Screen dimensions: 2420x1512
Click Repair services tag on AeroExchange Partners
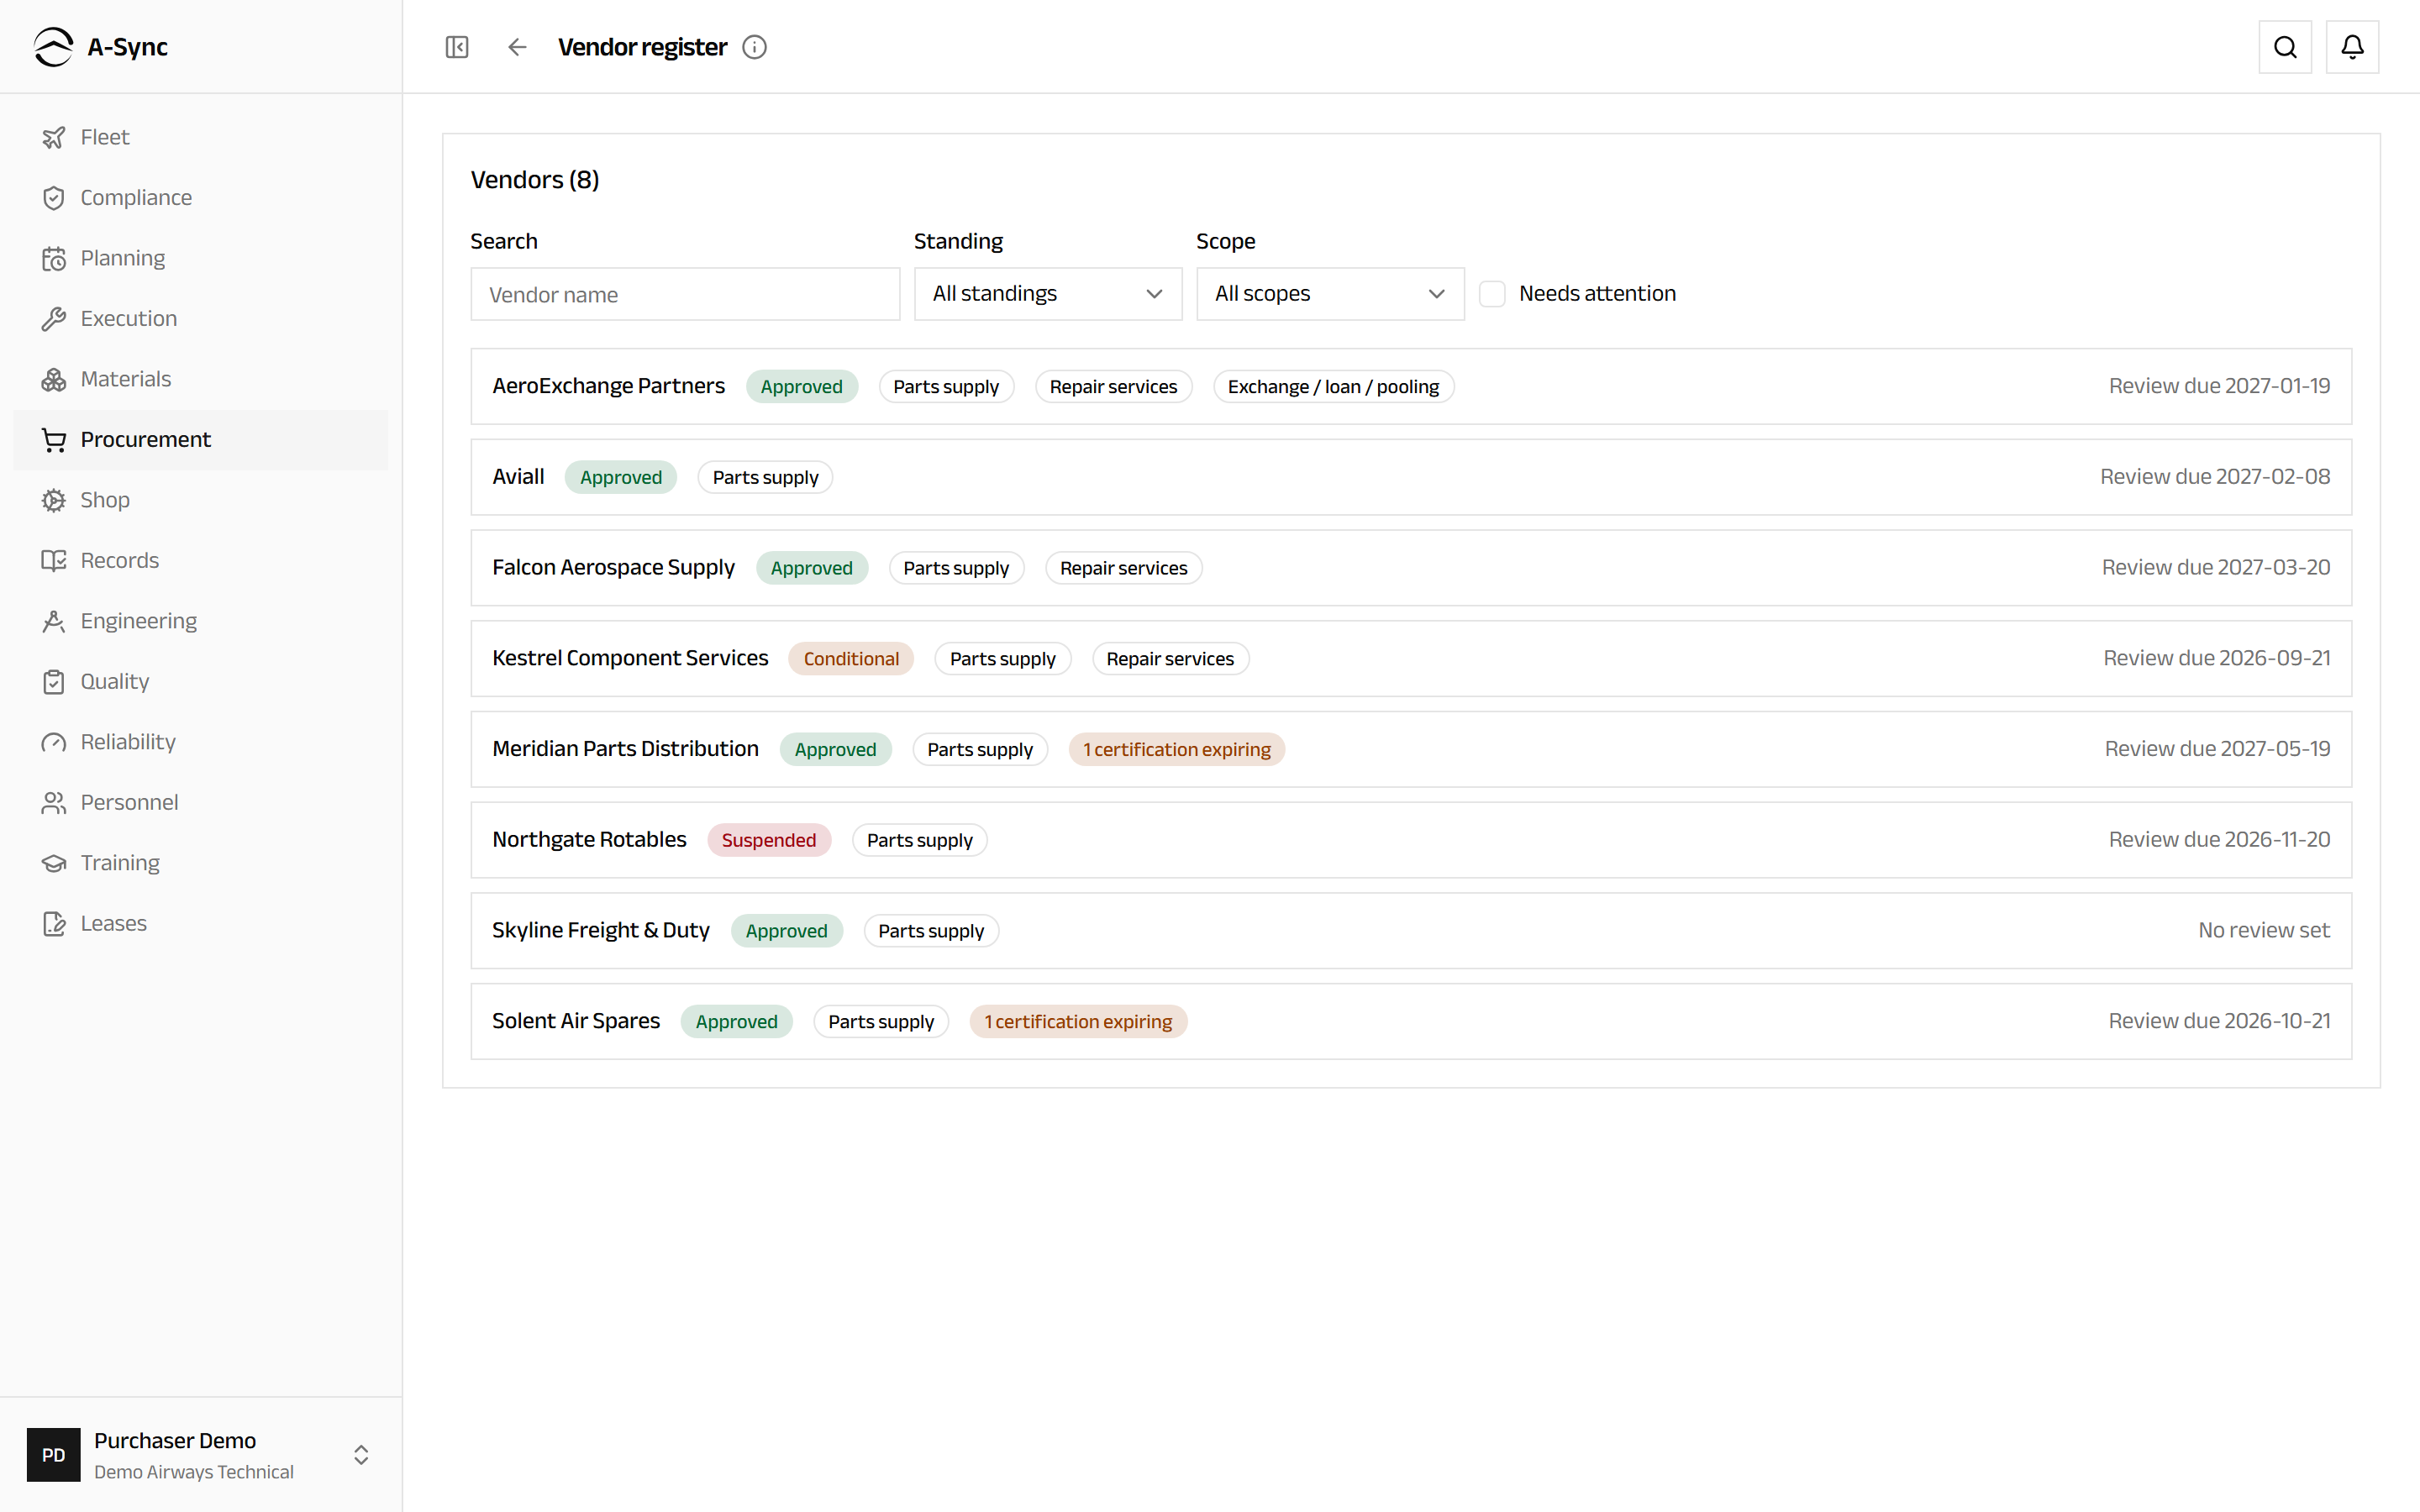tap(1113, 387)
